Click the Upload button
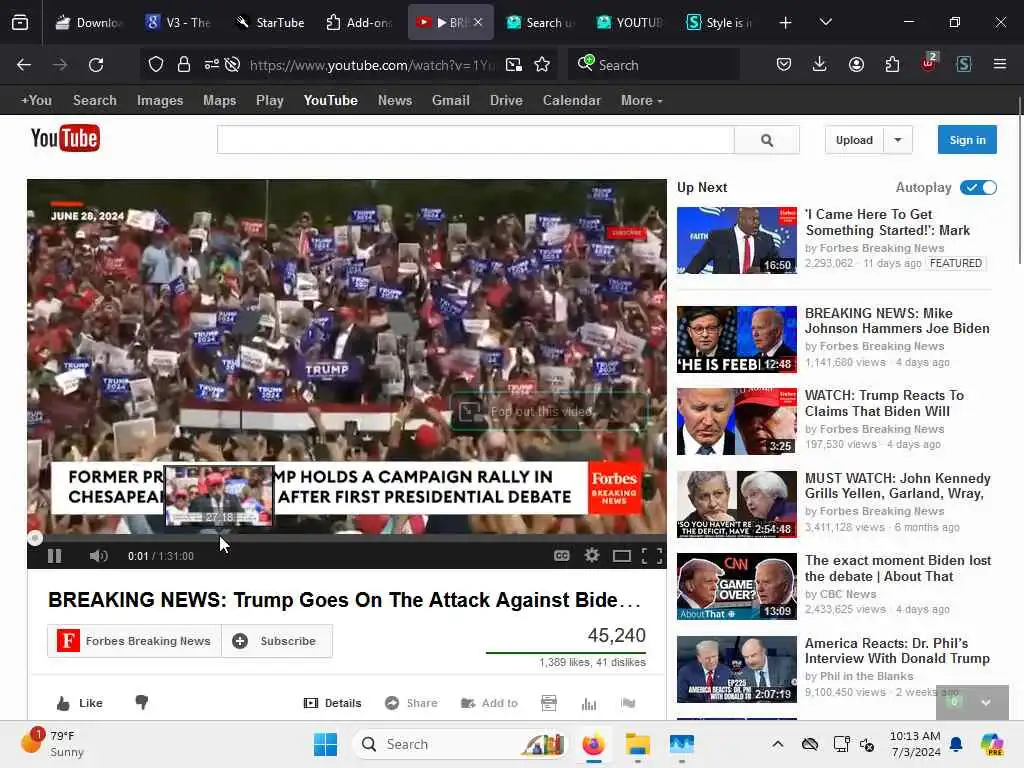 (854, 140)
